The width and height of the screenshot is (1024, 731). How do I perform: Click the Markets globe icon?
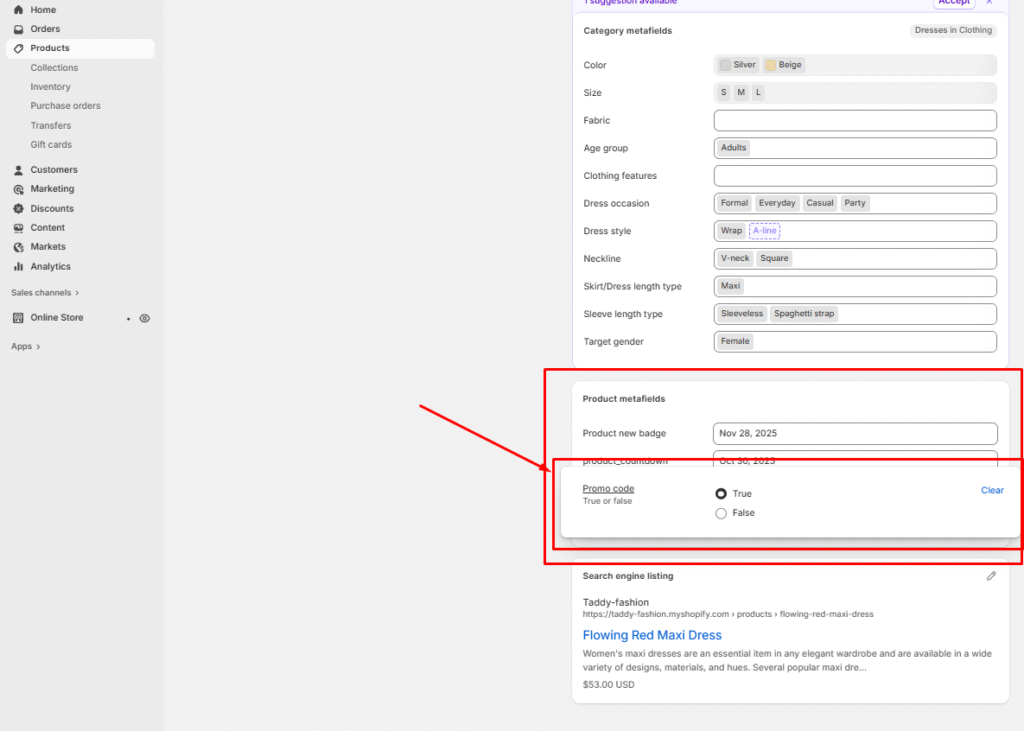(18, 247)
